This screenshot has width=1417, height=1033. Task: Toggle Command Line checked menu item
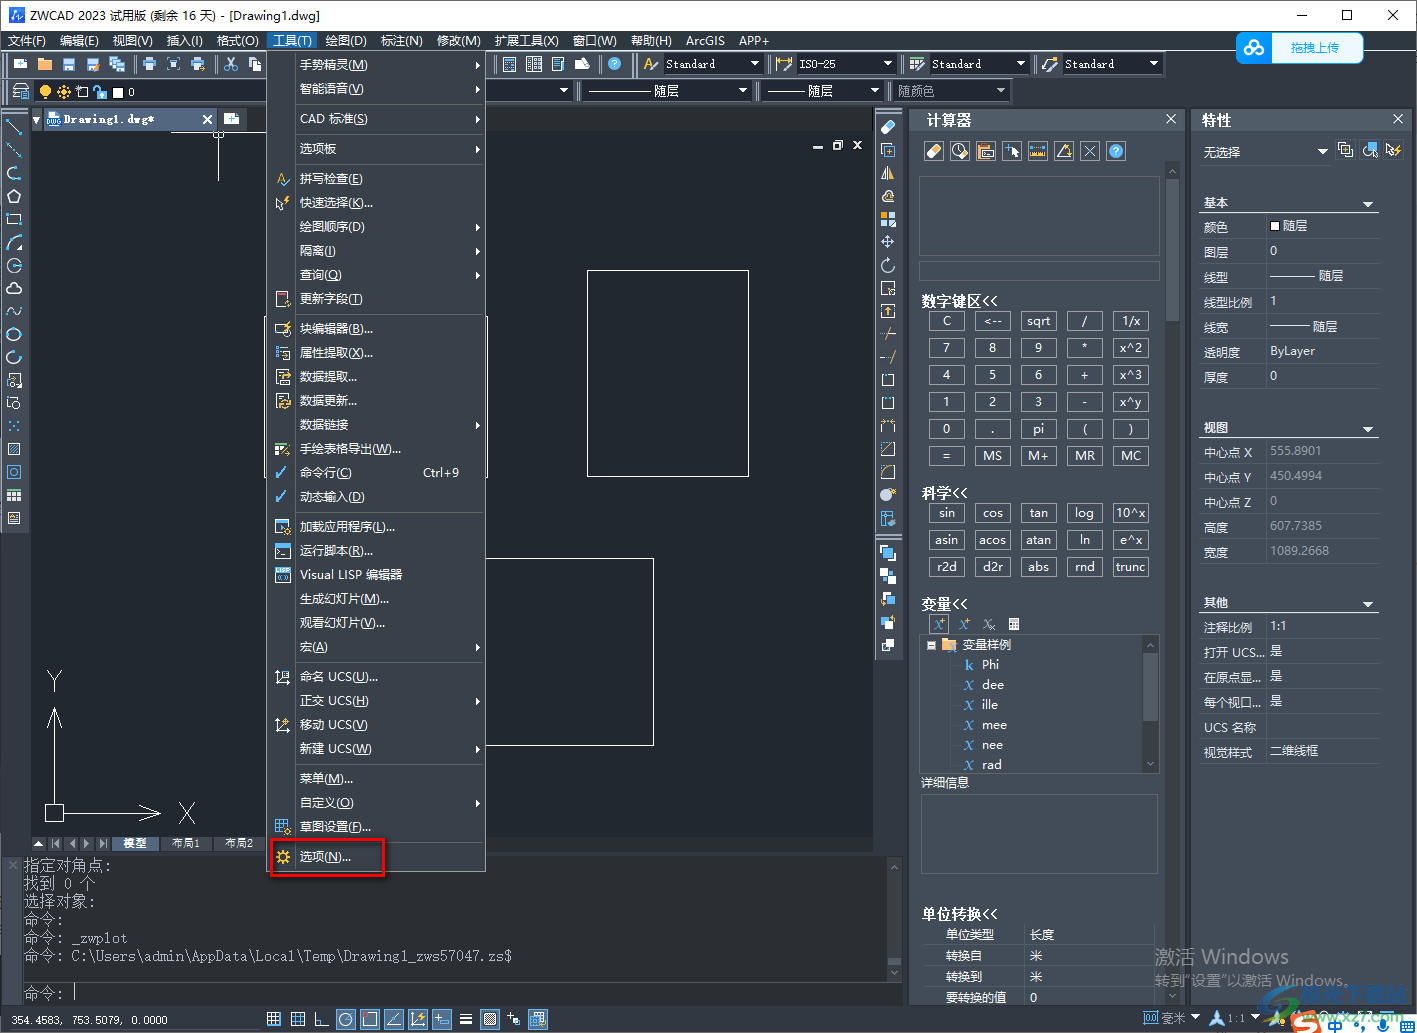377,472
